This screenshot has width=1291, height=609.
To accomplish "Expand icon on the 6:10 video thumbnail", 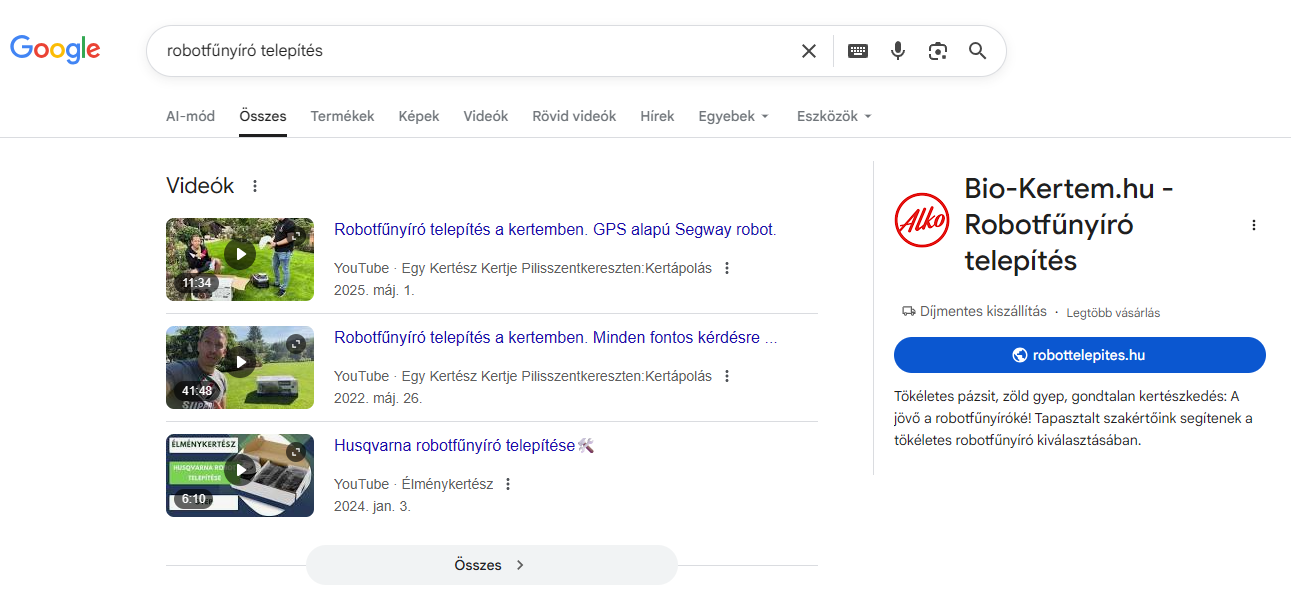I will 296,452.
